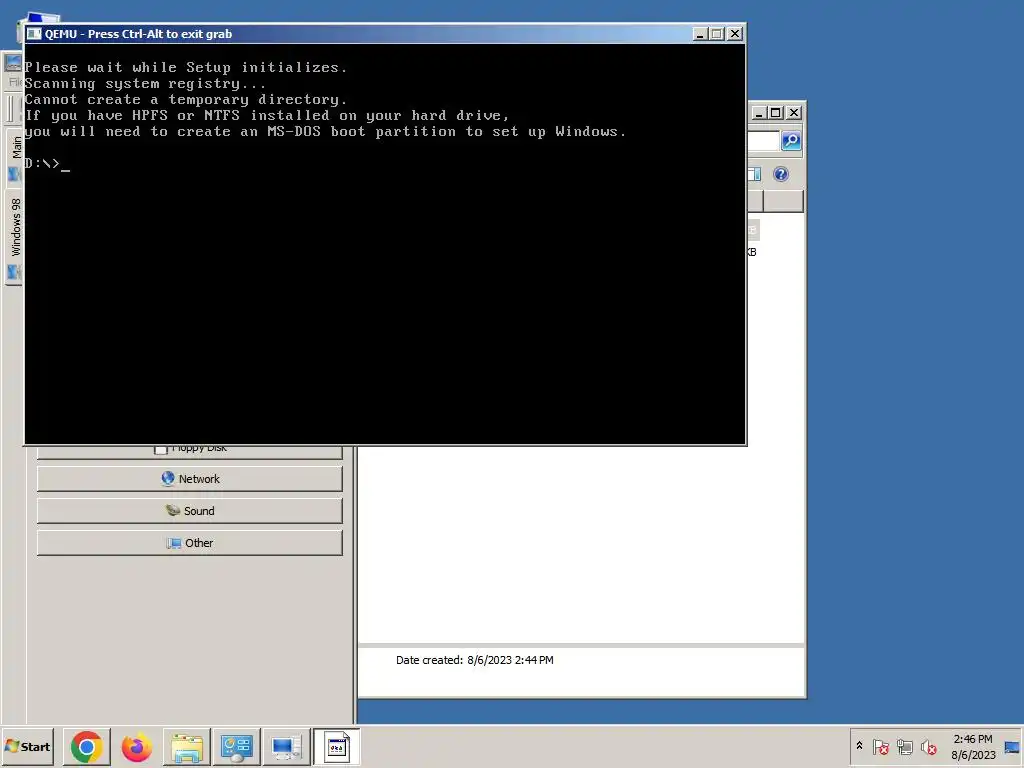Launch Google Chrome from taskbar
1024x768 pixels.
(87, 746)
